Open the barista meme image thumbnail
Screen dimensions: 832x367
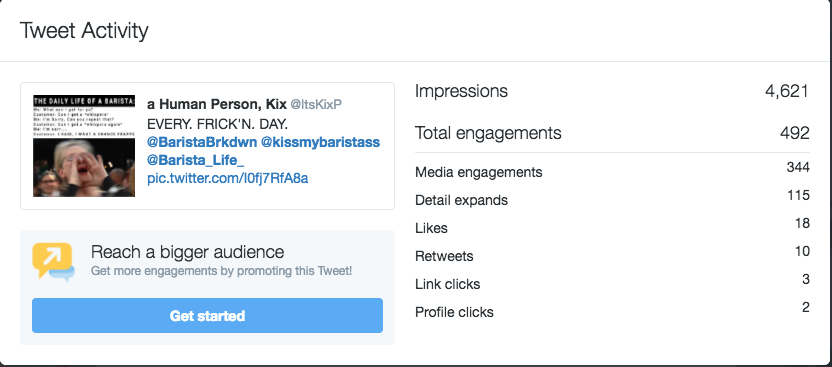tap(84, 146)
